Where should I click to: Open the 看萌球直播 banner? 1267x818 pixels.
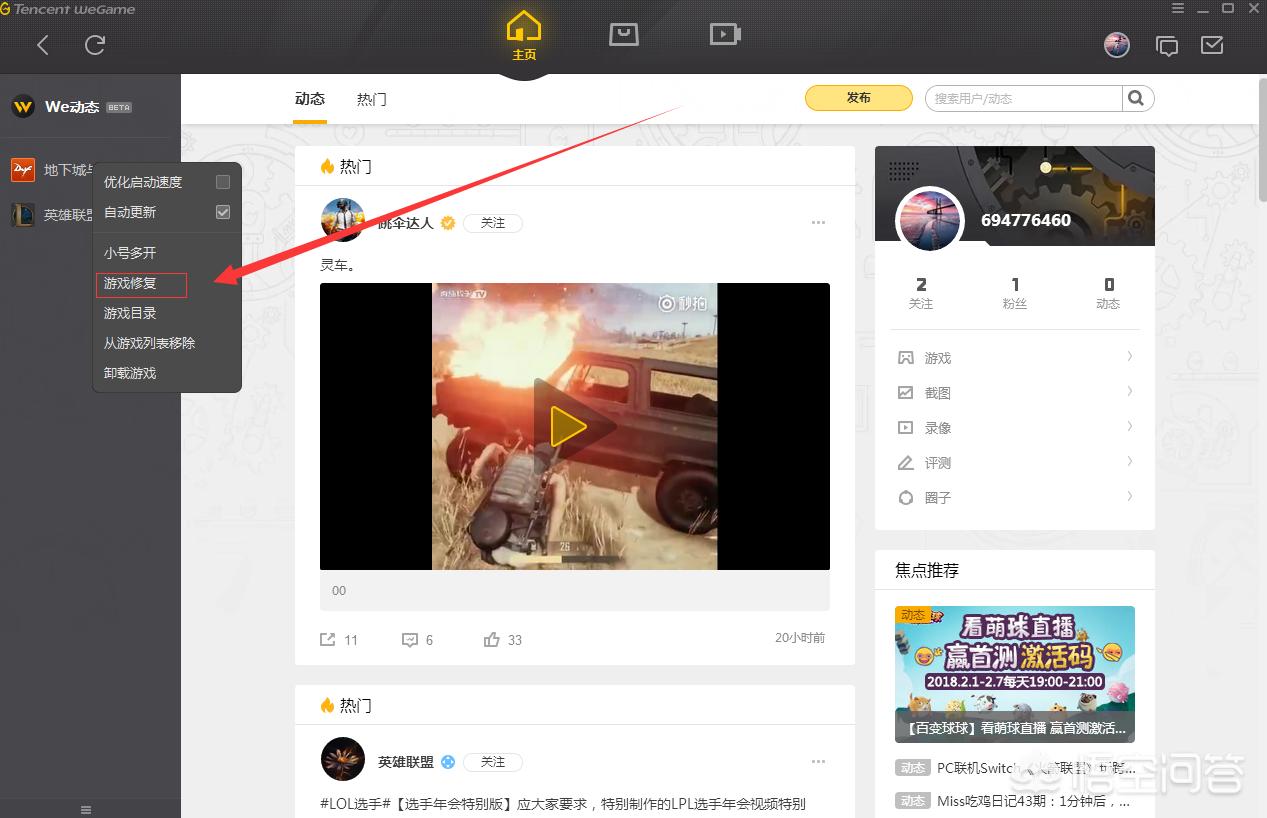[1015, 674]
